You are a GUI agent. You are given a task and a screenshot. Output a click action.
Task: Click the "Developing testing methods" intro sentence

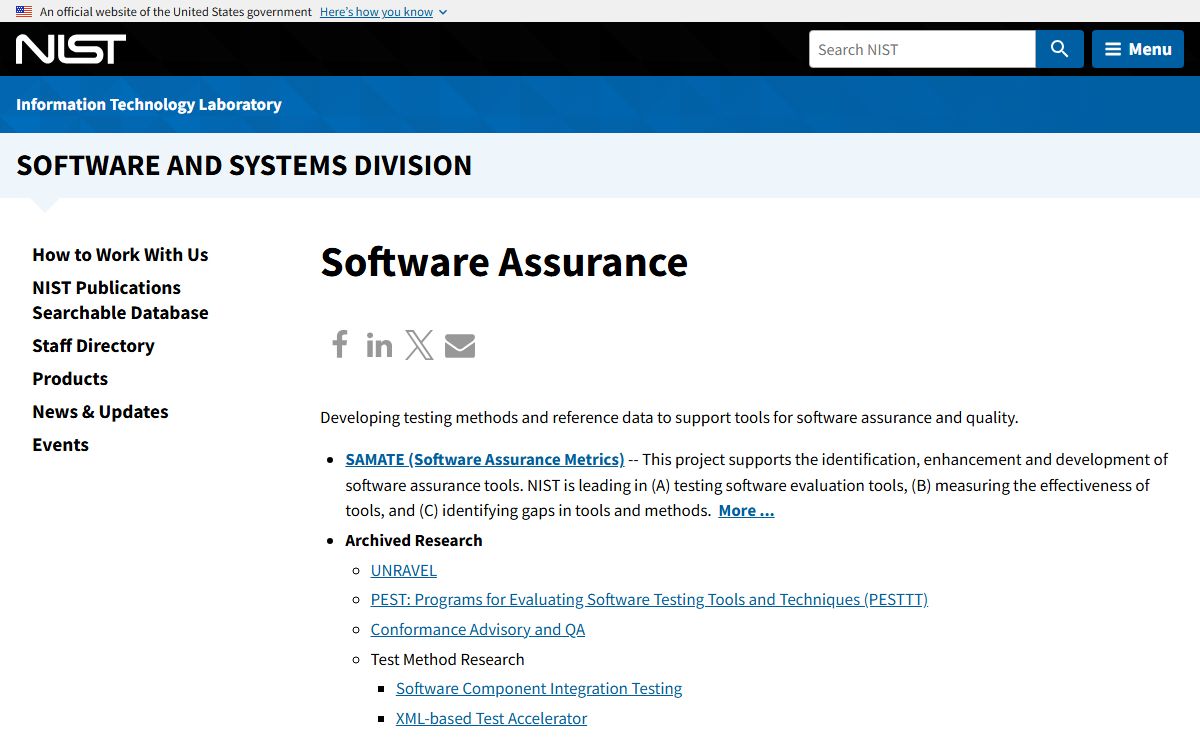point(669,417)
